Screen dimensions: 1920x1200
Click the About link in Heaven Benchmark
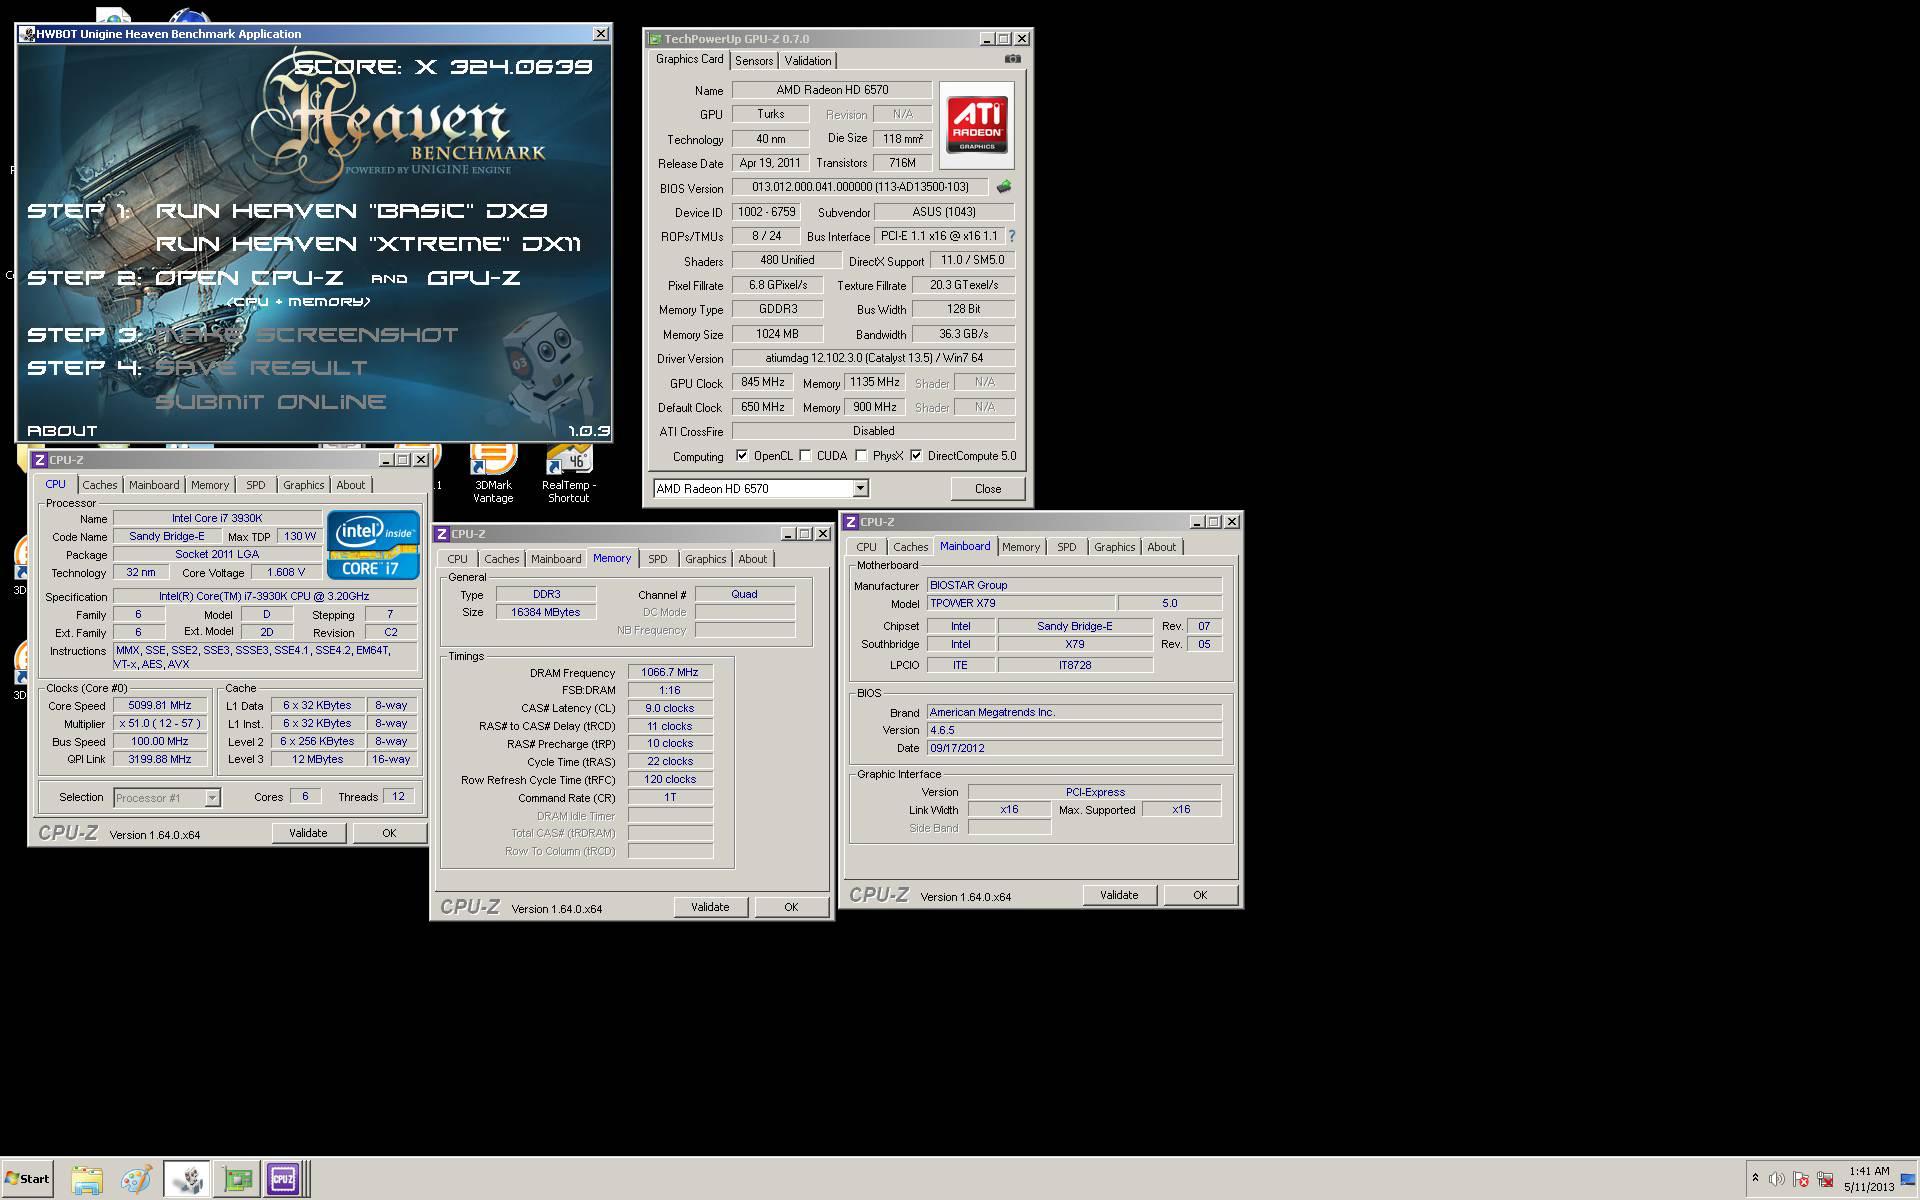pyautogui.click(x=62, y=431)
